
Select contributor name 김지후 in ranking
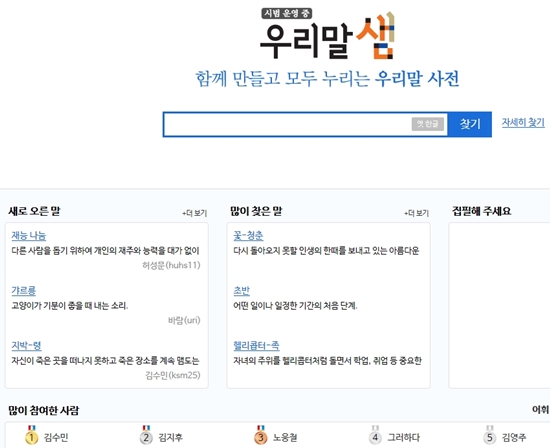[170, 437]
